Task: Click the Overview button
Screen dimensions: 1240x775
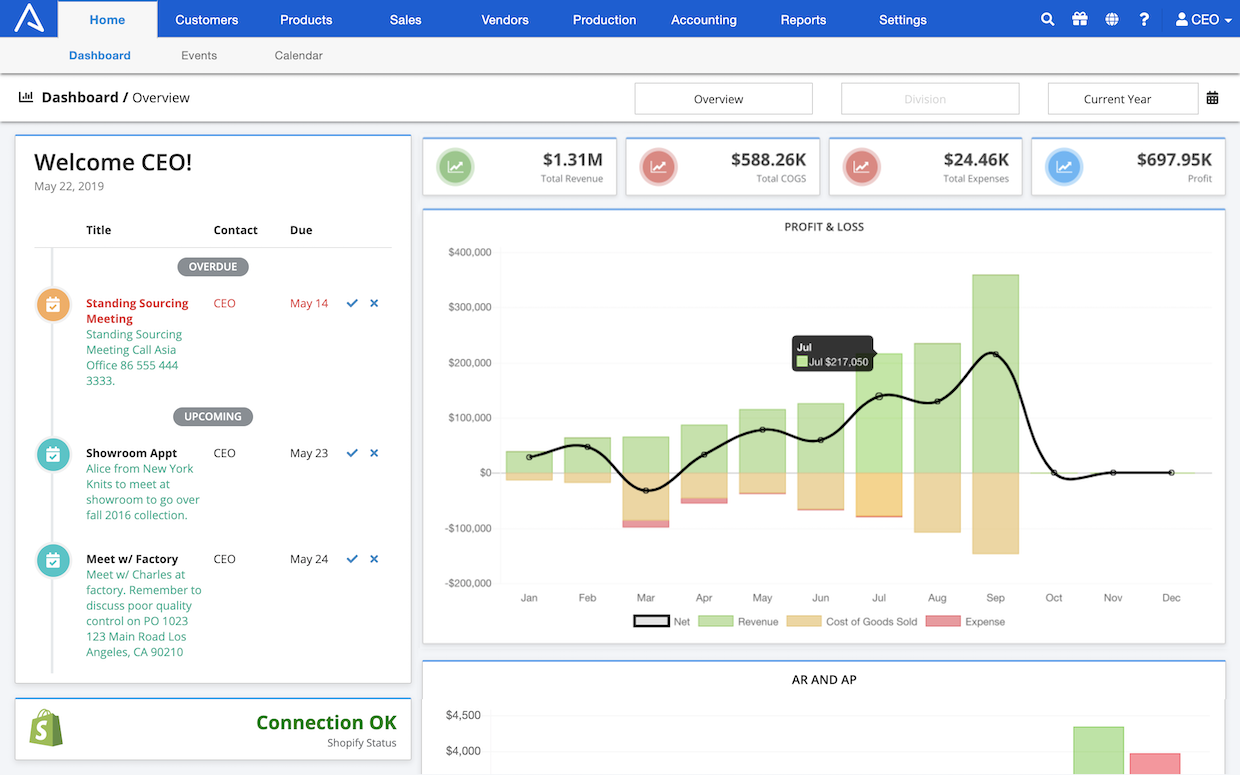Action: (723, 98)
